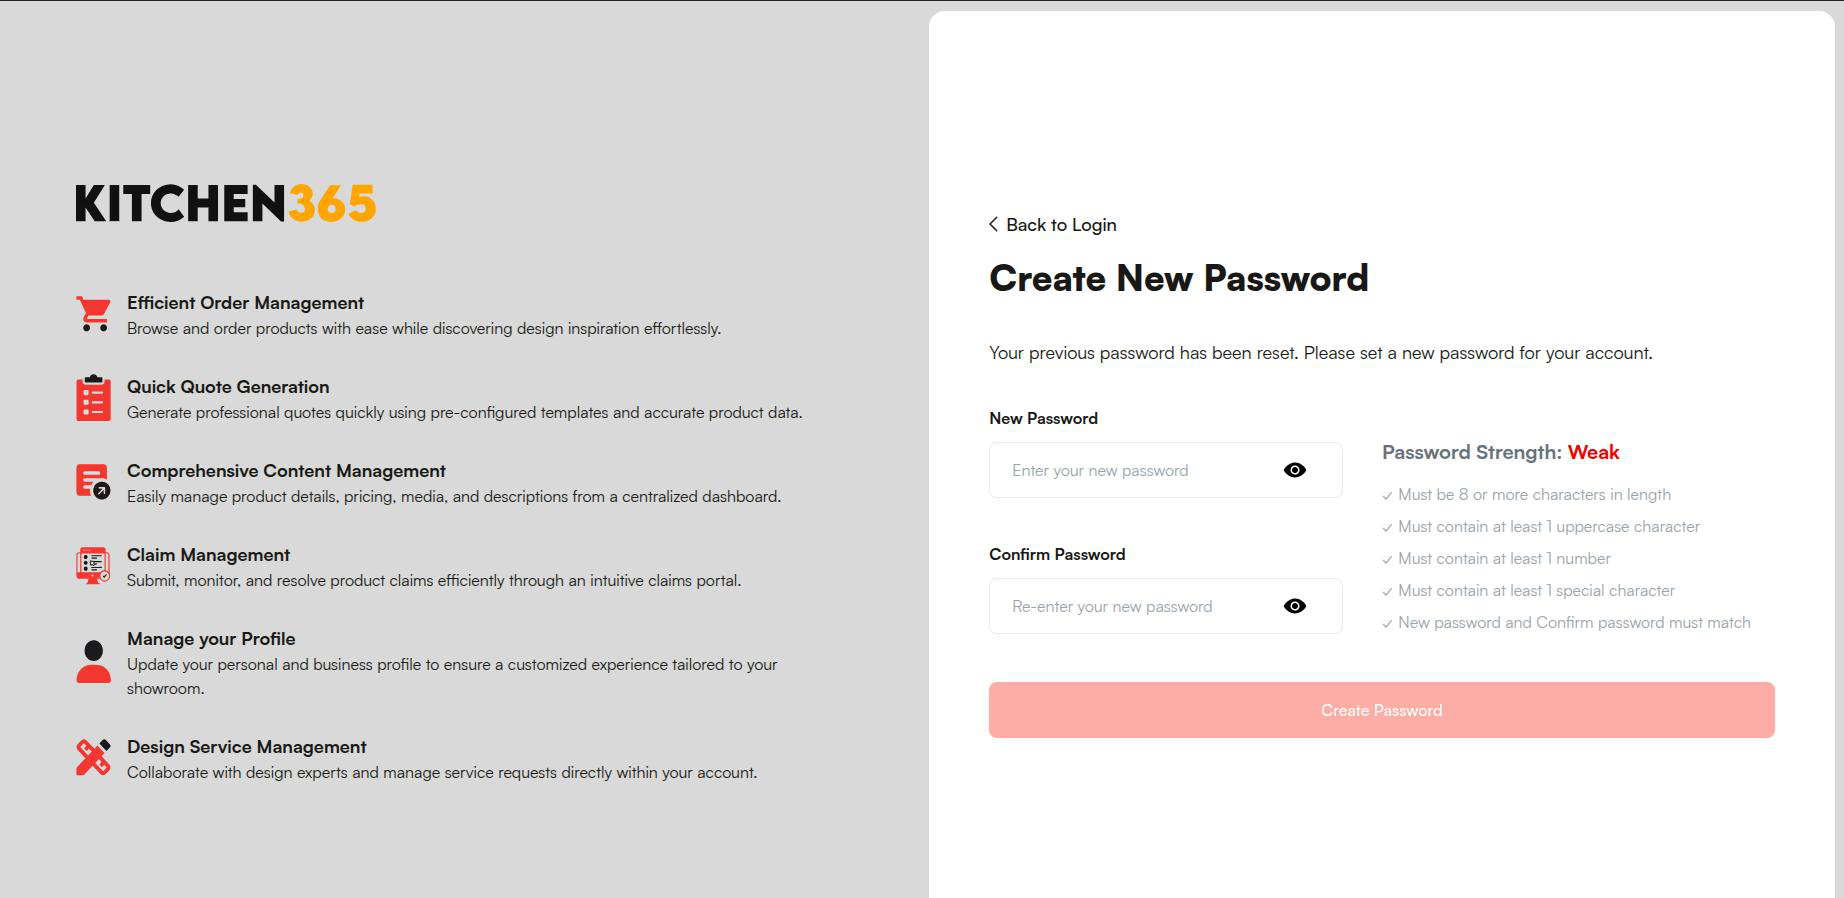Click the Design Service Management tools icon
Screen dimensions: 1844x898
coord(93,758)
